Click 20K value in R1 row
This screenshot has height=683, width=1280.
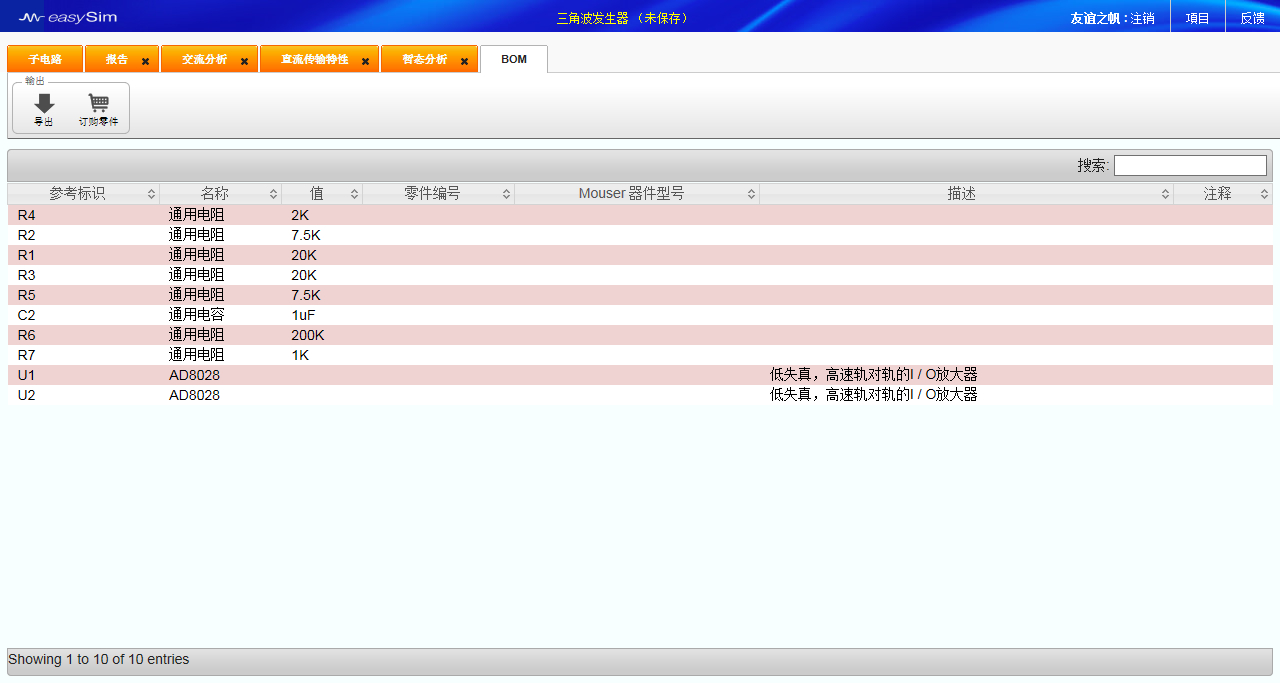304,255
